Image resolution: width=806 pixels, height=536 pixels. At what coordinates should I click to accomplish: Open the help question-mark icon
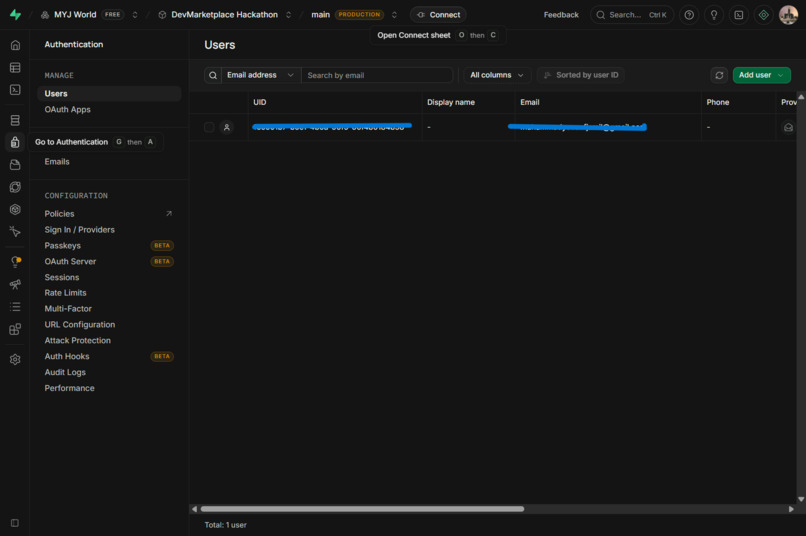click(689, 15)
